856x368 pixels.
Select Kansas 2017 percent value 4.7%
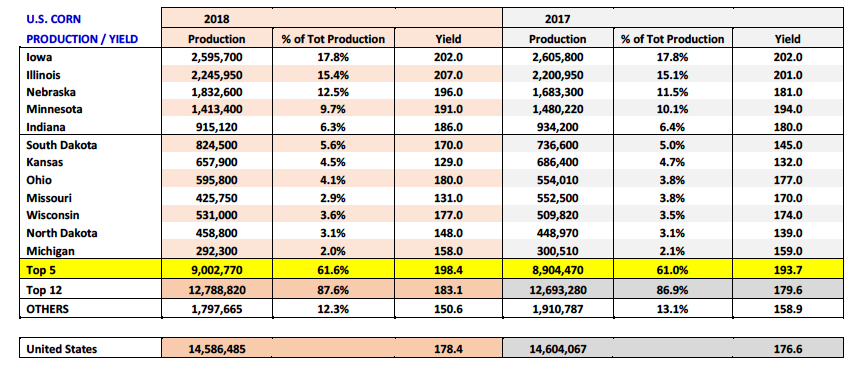pos(673,162)
